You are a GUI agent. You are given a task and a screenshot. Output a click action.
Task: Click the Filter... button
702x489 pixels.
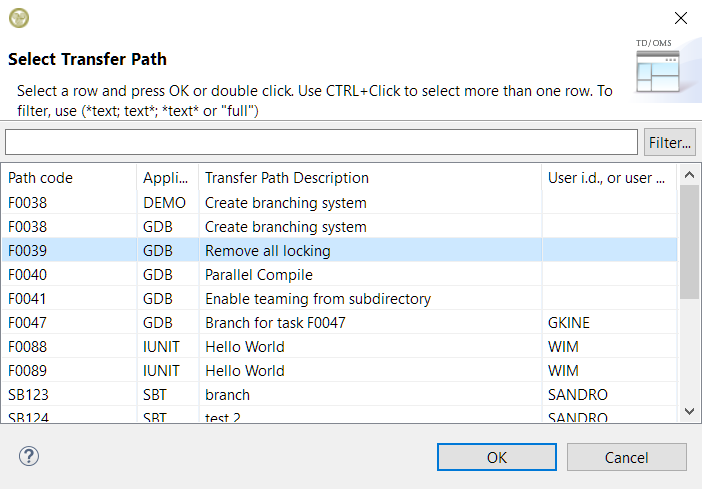click(x=669, y=143)
